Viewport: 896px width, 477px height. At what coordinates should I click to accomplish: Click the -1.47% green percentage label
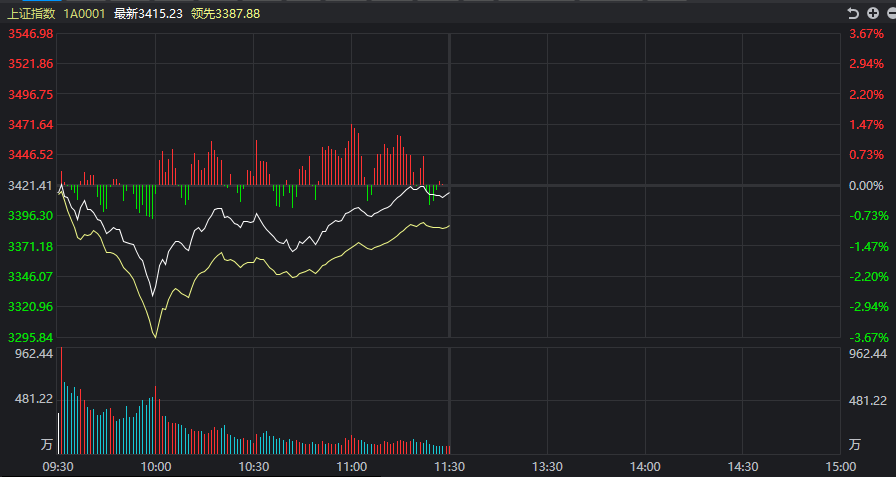(x=869, y=247)
